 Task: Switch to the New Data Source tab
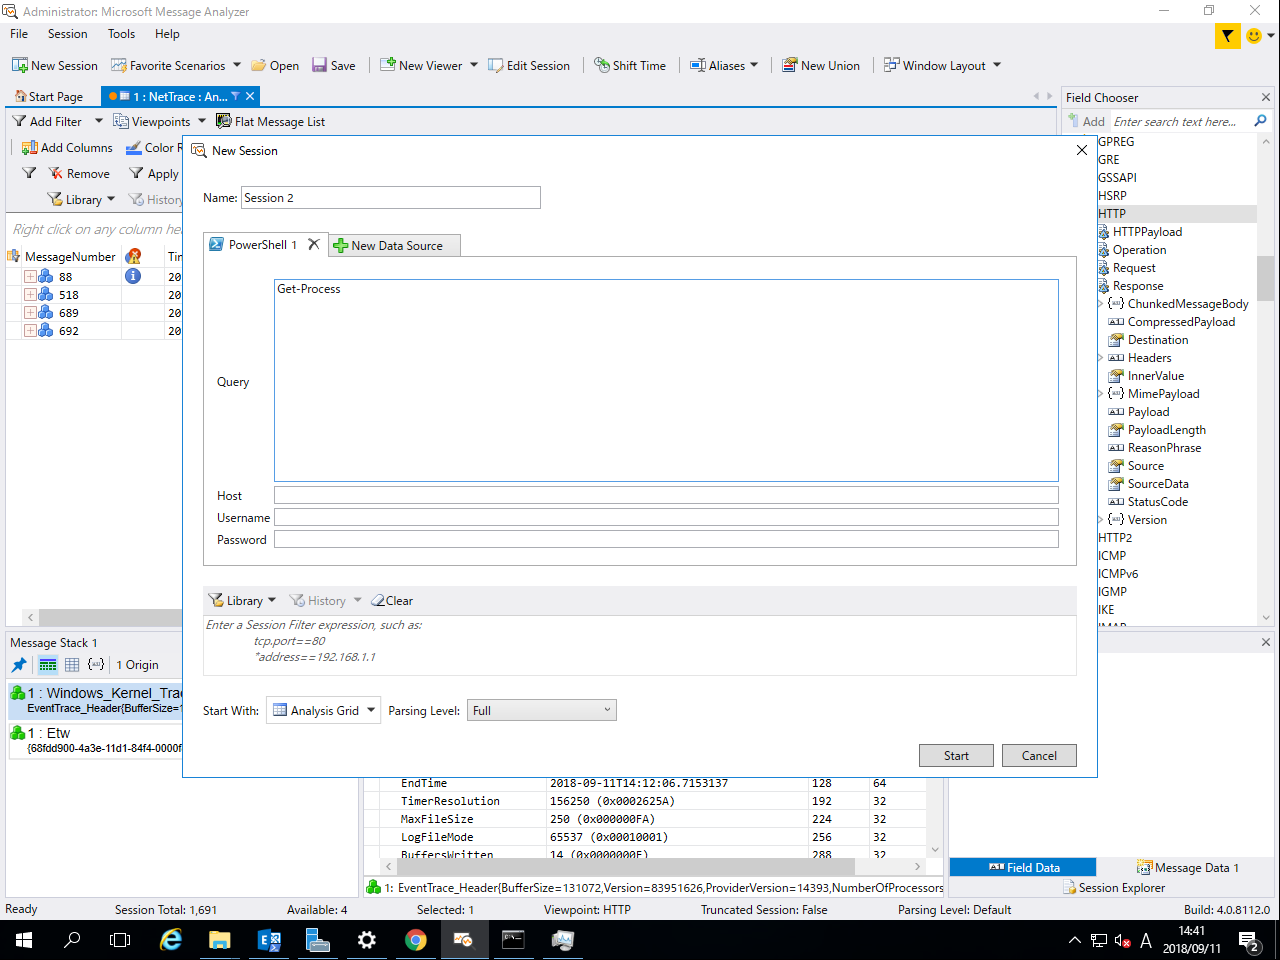(394, 244)
